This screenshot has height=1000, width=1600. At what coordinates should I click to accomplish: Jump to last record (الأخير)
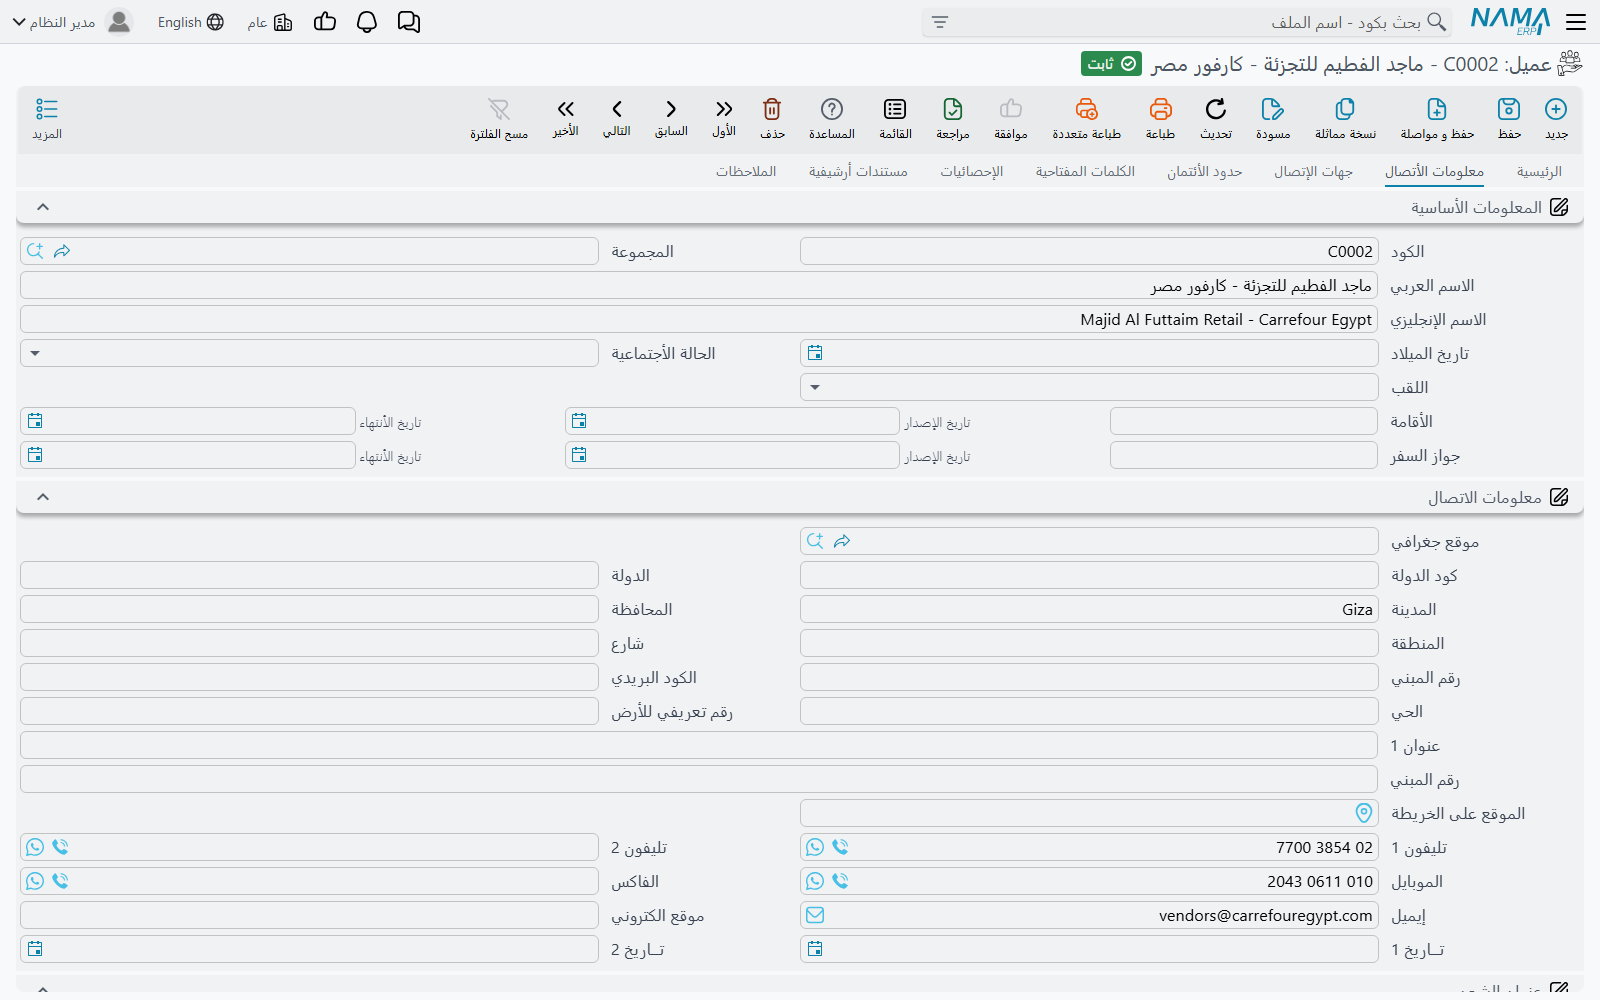click(x=566, y=109)
